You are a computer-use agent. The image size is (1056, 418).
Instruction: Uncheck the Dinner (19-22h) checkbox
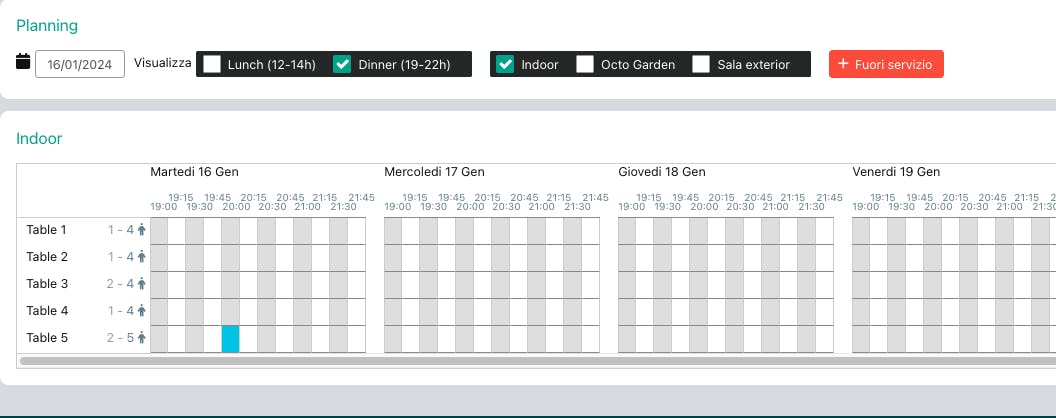(343, 64)
